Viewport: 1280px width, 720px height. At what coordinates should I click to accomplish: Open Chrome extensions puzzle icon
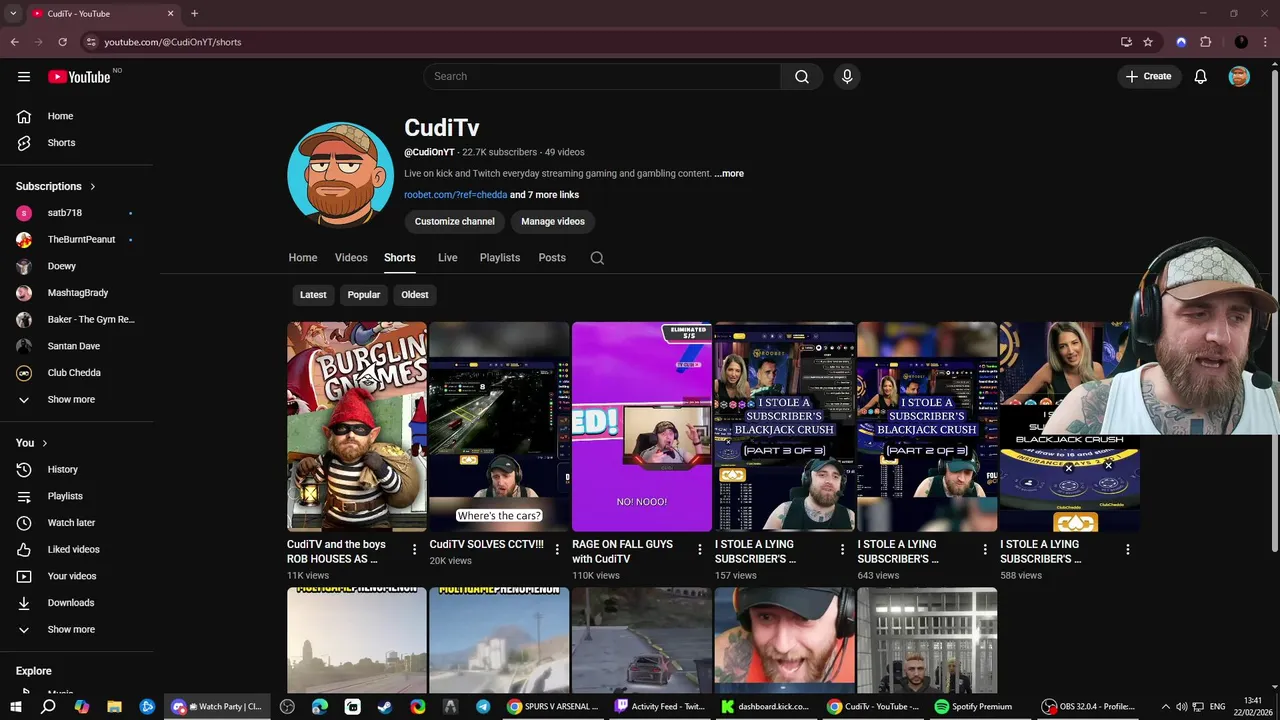[x=1206, y=42]
